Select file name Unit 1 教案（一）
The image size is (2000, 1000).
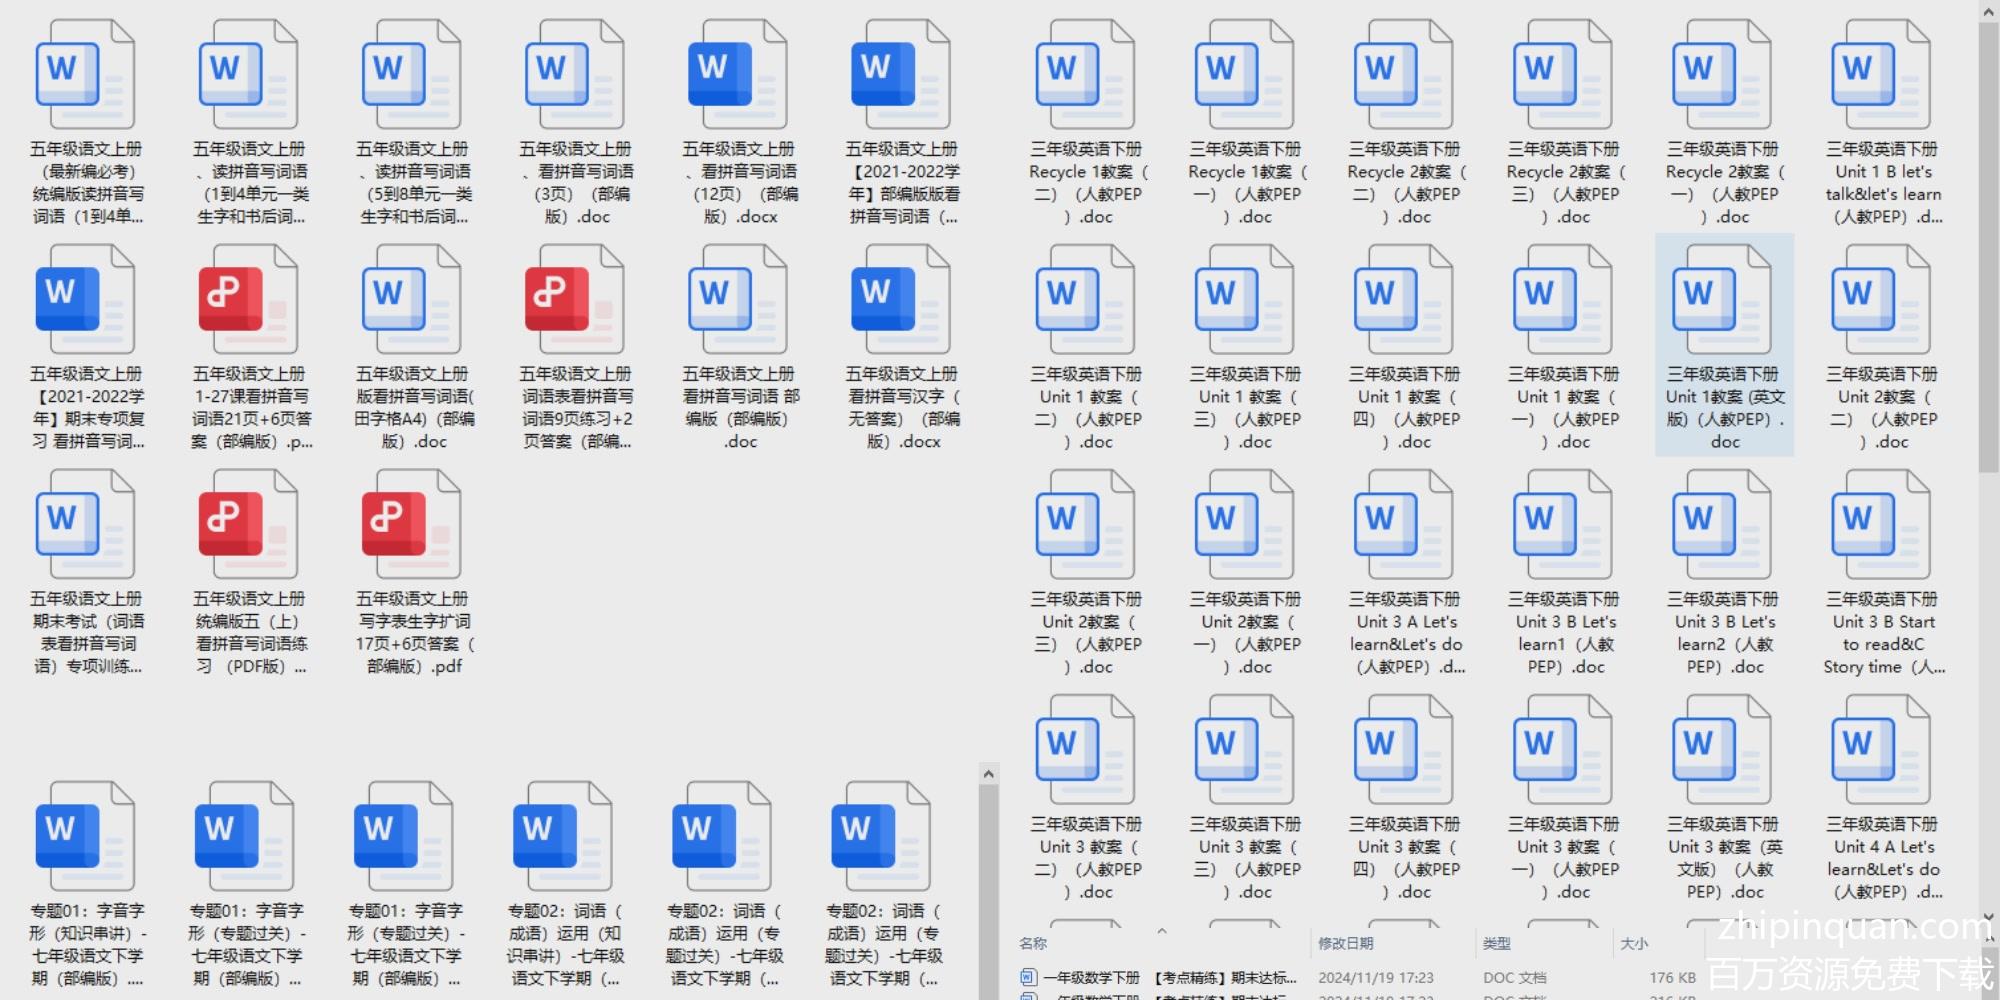click(x=1563, y=407)
